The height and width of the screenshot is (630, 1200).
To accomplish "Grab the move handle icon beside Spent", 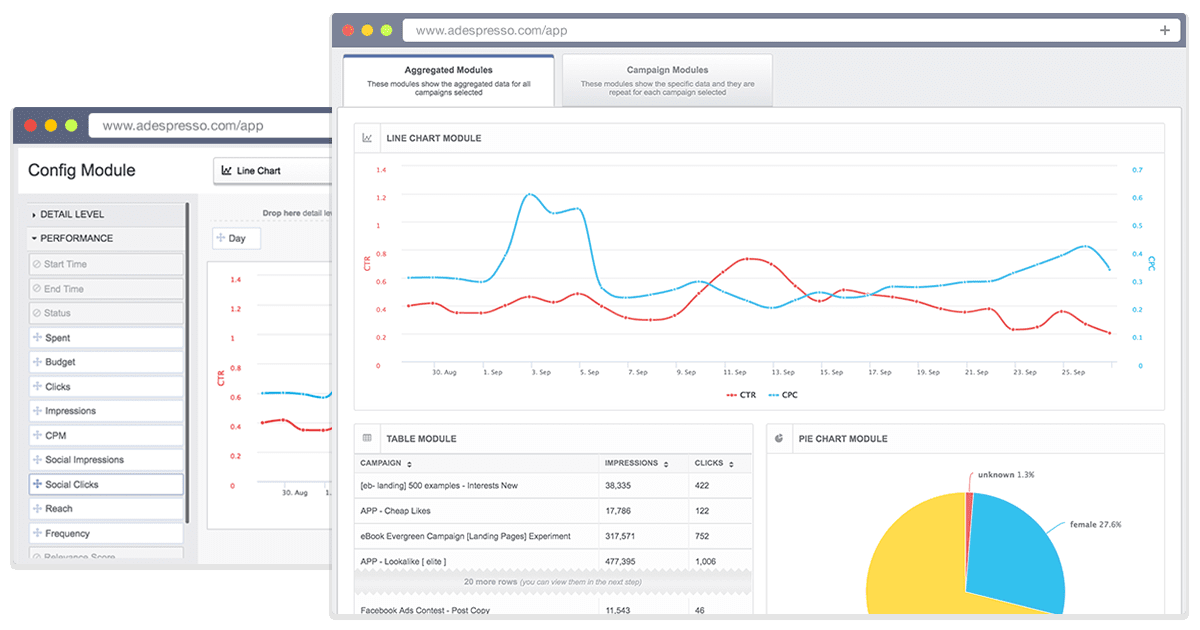I will coord(37,338).
